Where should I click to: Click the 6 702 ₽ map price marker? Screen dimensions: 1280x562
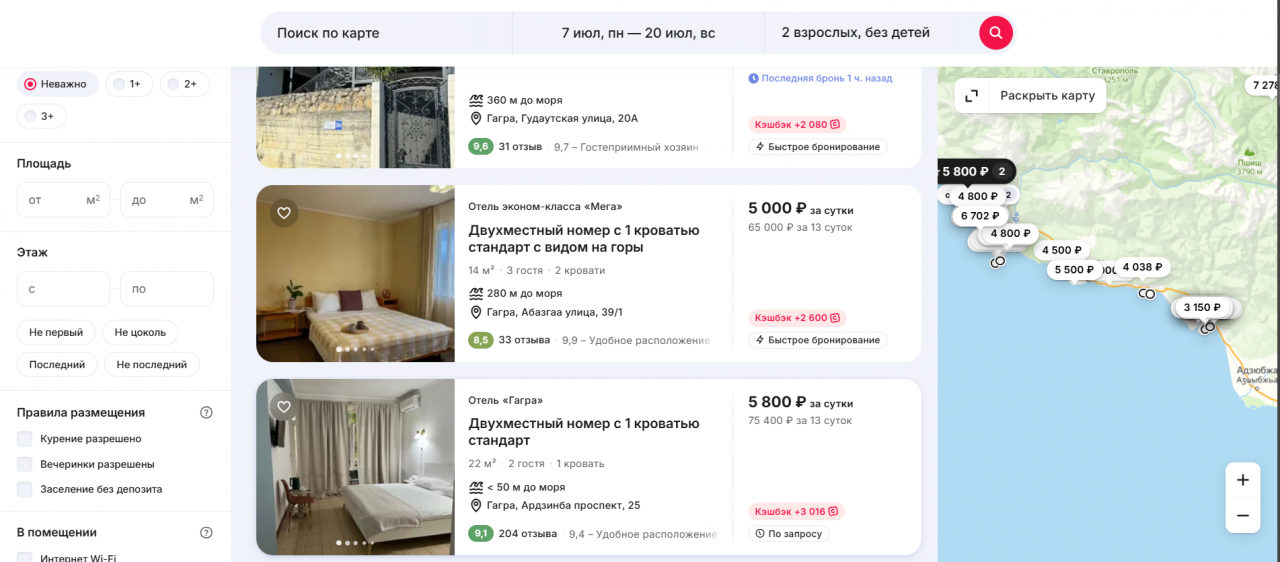point(979,216)
